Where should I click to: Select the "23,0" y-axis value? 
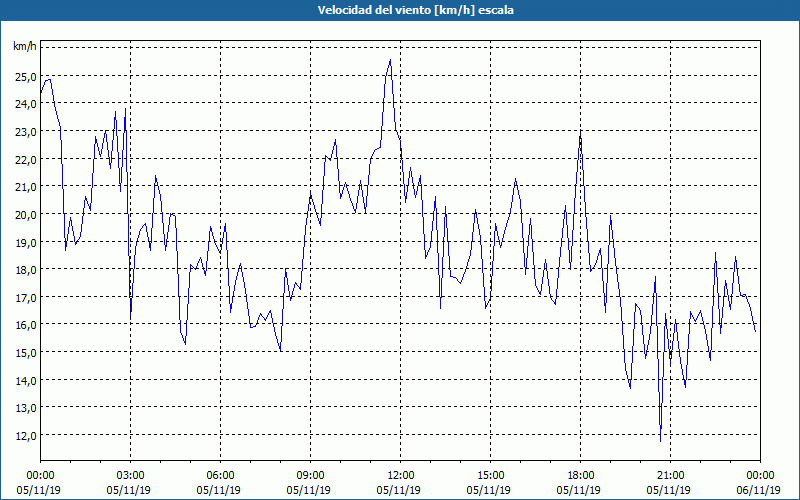tap(26, 132)
